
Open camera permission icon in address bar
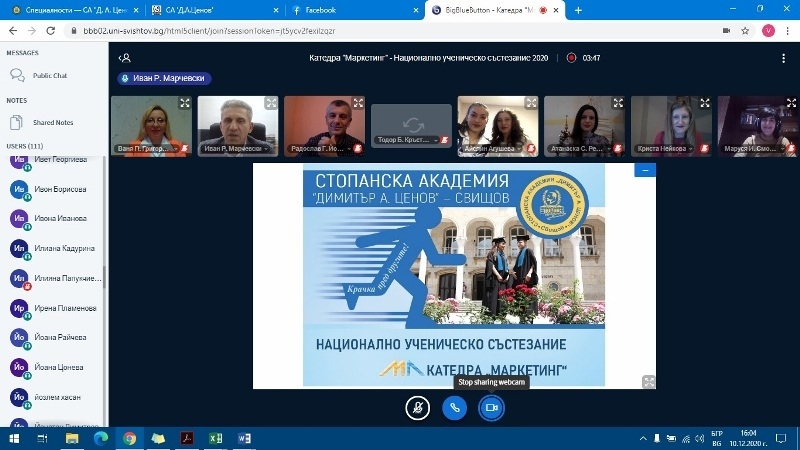727,31
